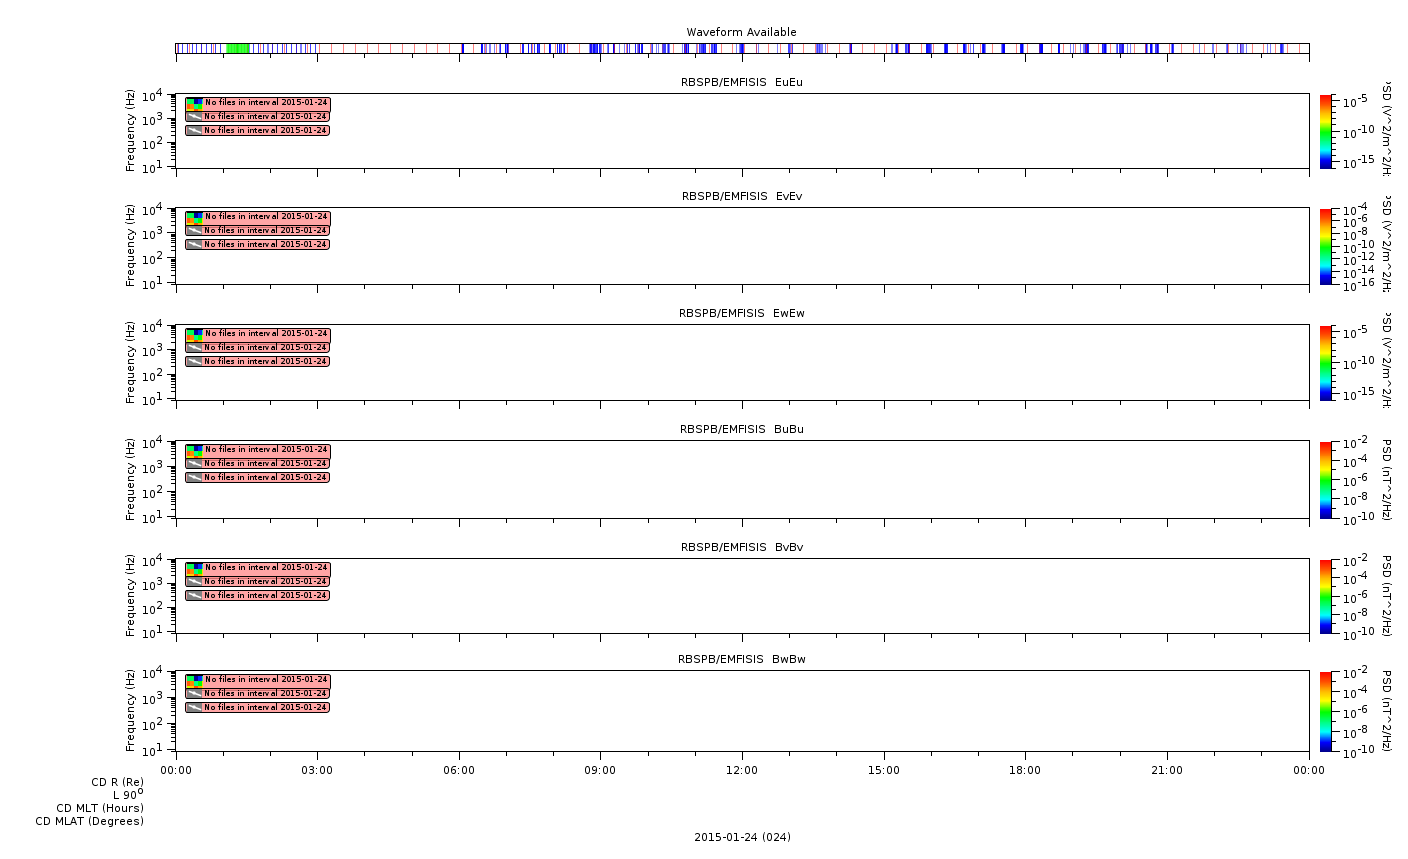Click the RBSPB/EMFISIS EwEw panel title

click(x=742, y=313)
